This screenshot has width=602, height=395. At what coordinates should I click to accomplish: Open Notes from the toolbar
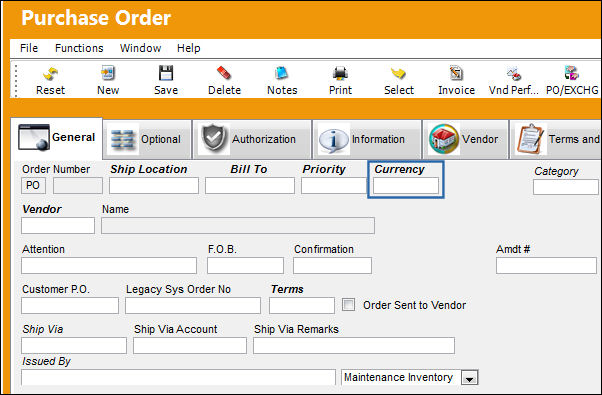(282, 73)
